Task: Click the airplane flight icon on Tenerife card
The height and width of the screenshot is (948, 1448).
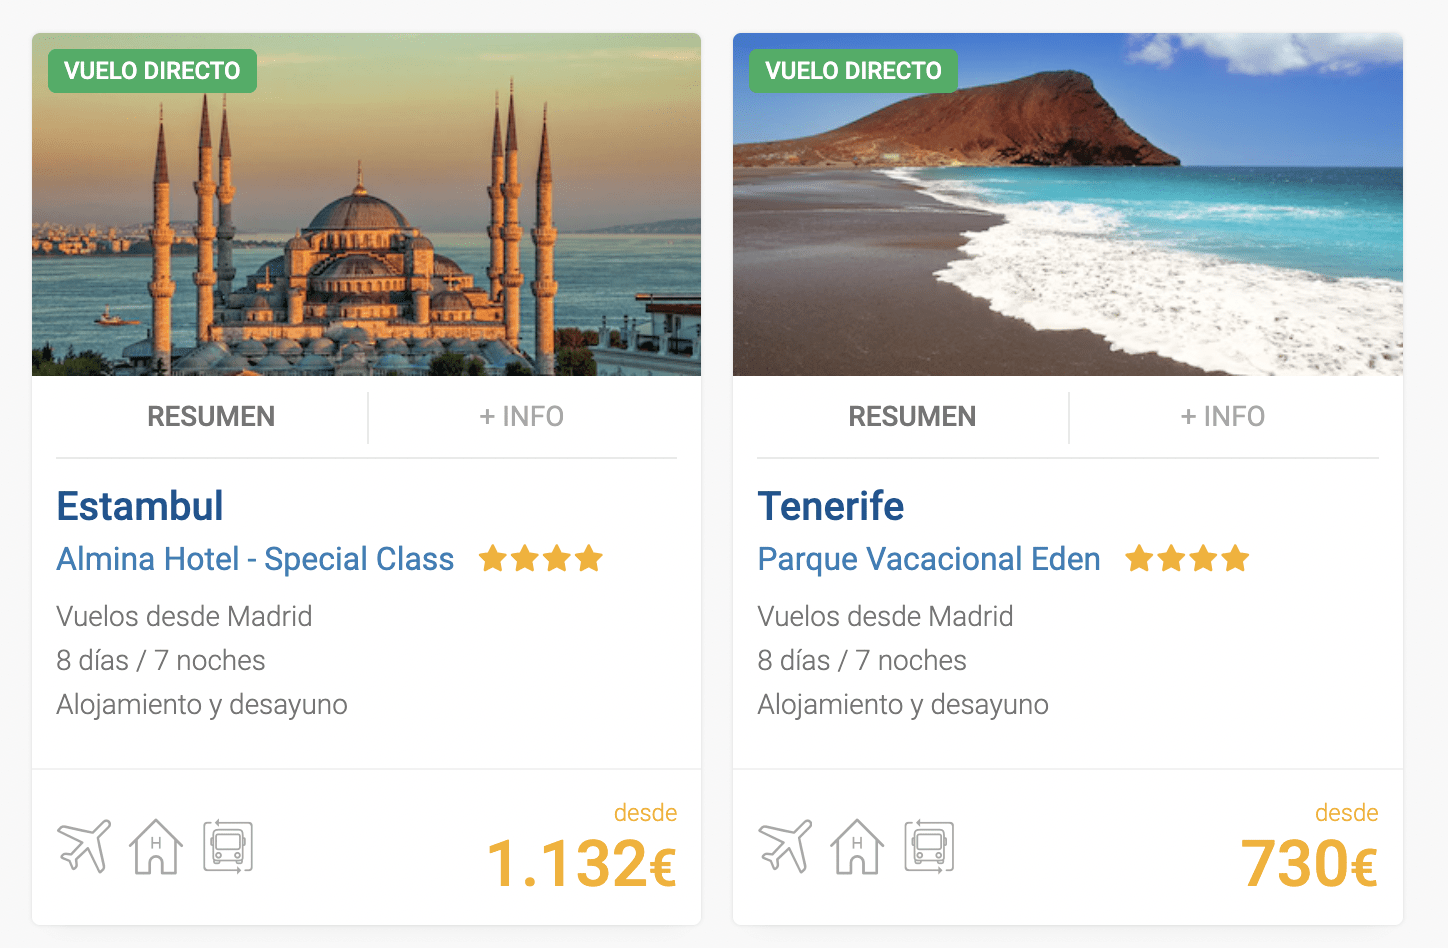Action: [785, 846]
